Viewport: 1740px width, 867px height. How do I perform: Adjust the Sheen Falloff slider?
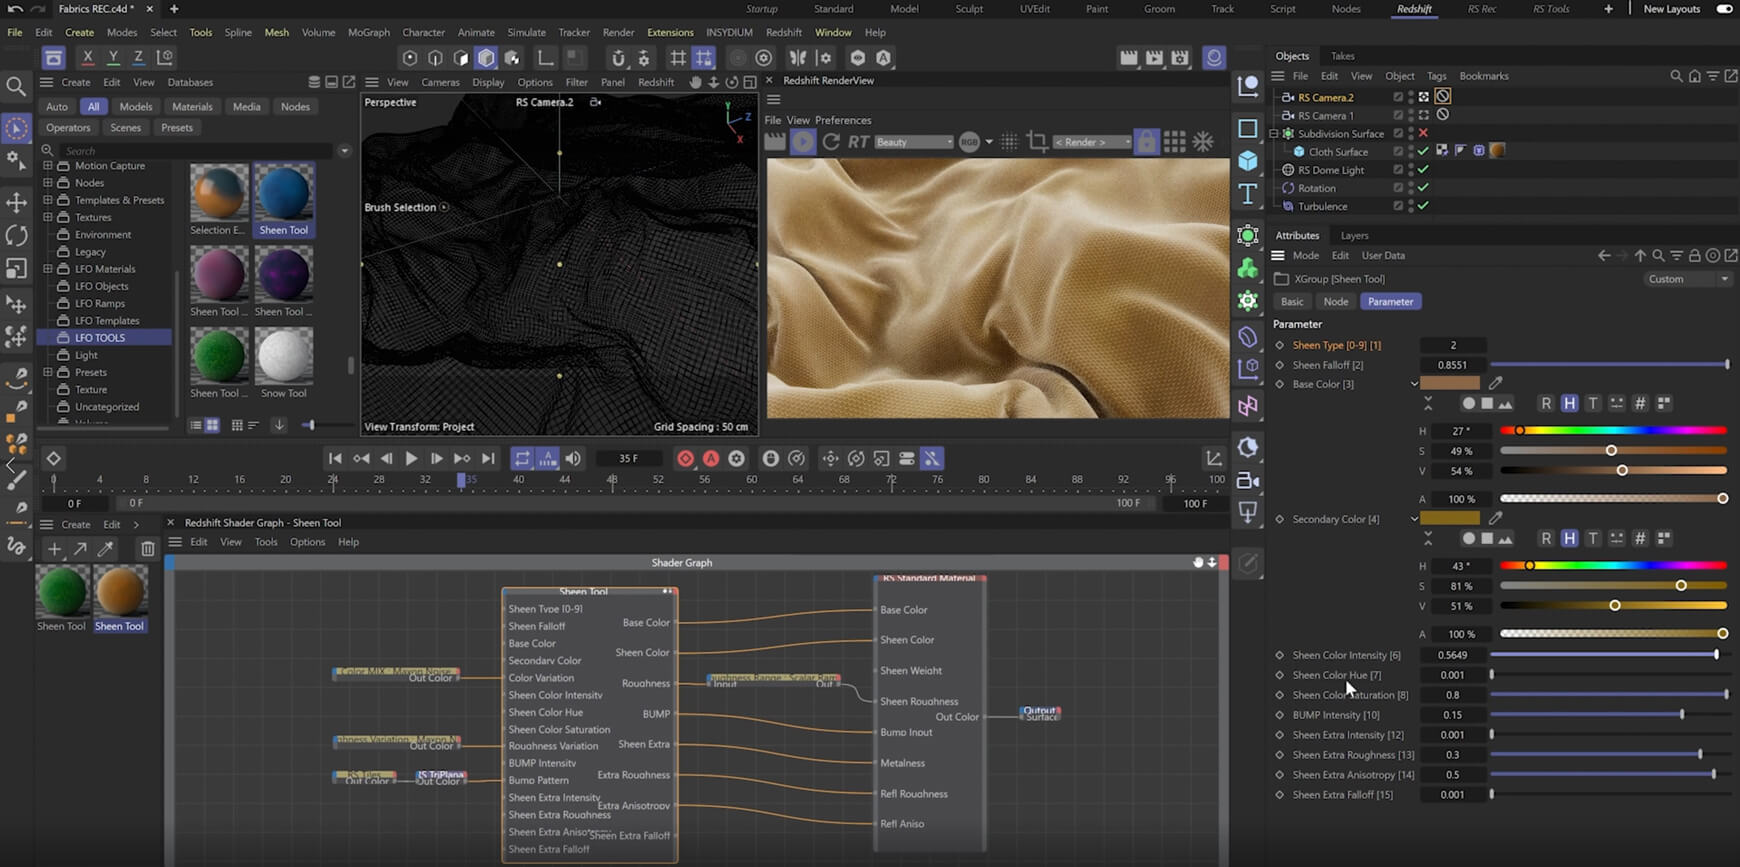click(x=1609, y=365)
